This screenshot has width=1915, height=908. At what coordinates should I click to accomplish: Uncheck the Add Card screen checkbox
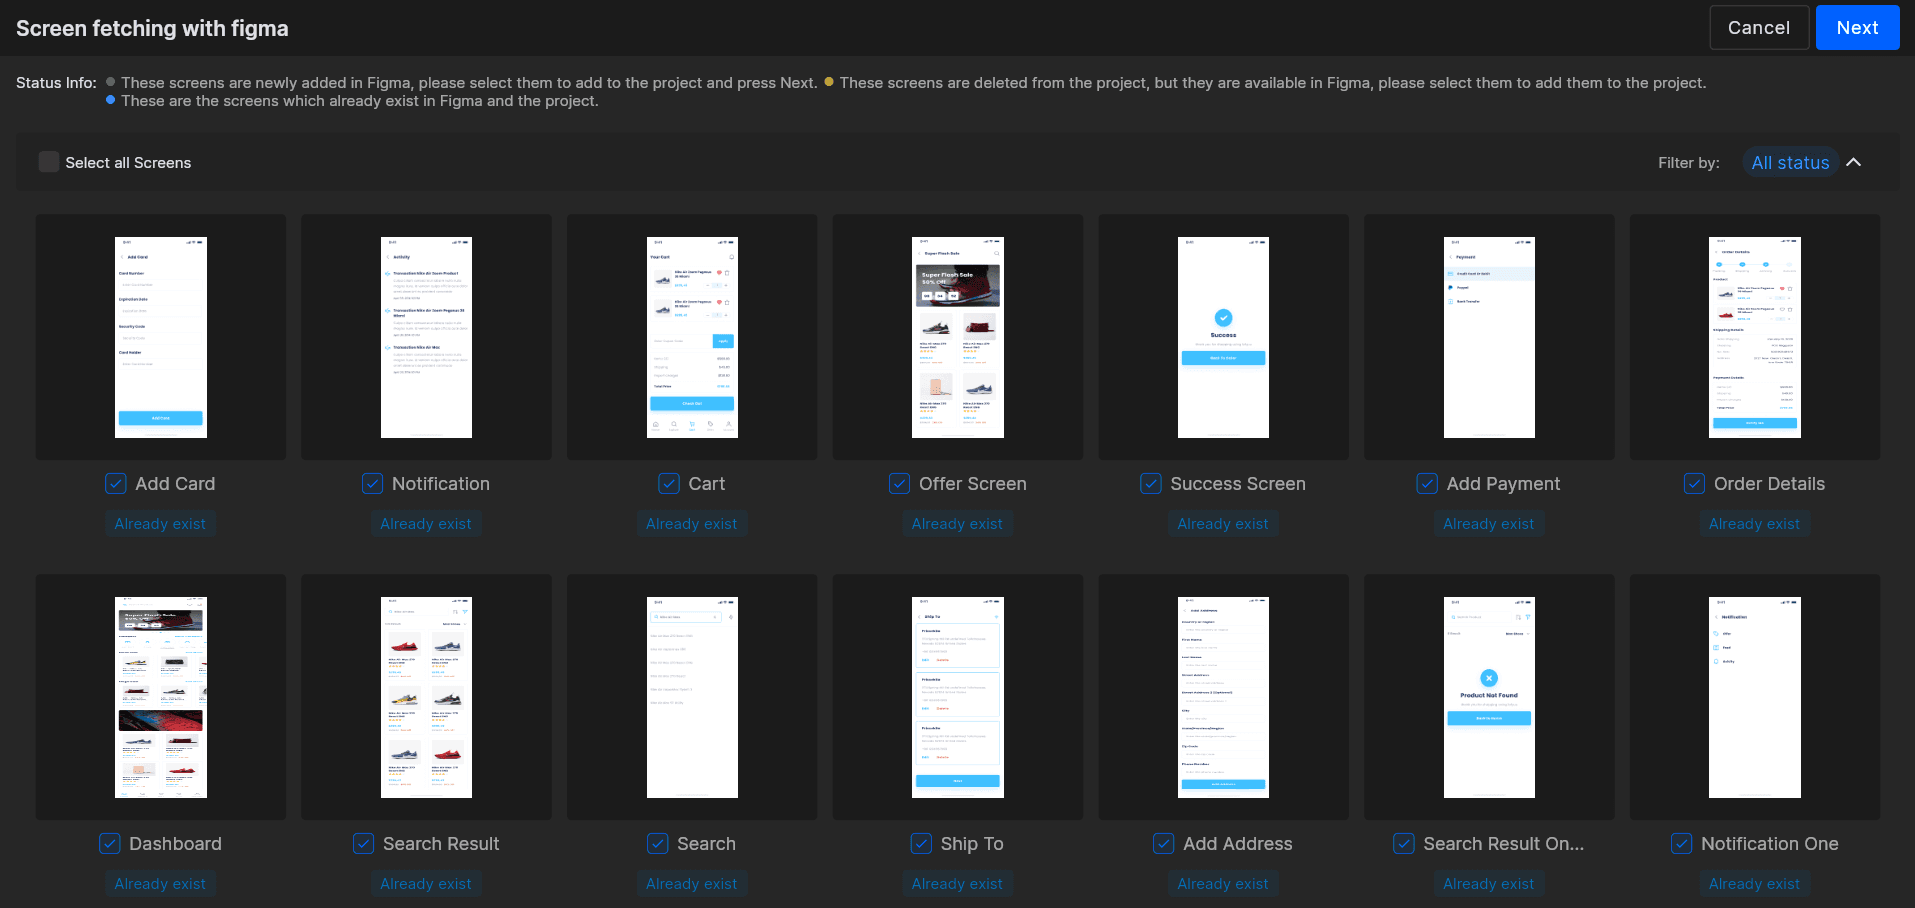tap(115, 483)
